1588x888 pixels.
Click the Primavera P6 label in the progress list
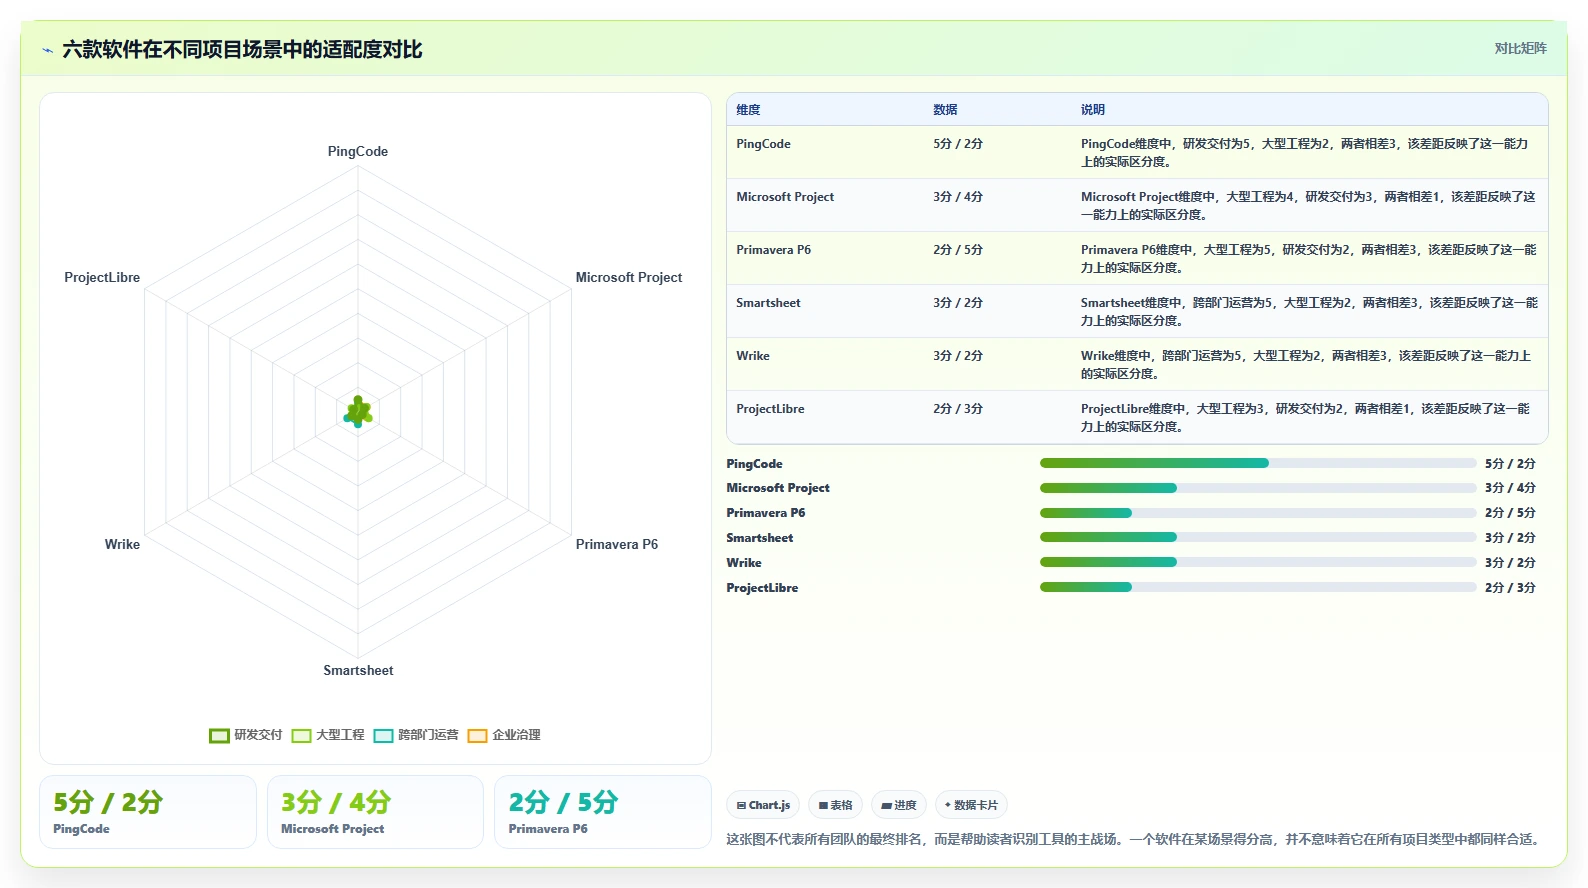coord(765,513)
